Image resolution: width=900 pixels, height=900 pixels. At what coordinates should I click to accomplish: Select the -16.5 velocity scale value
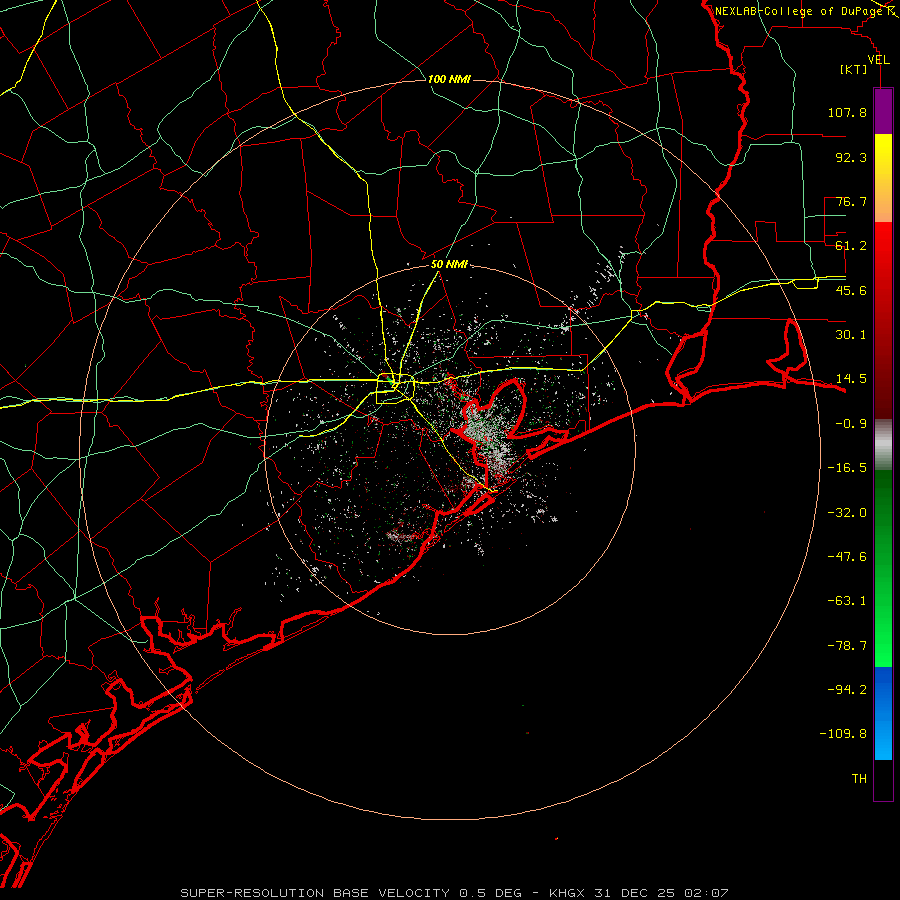(847, 468)
